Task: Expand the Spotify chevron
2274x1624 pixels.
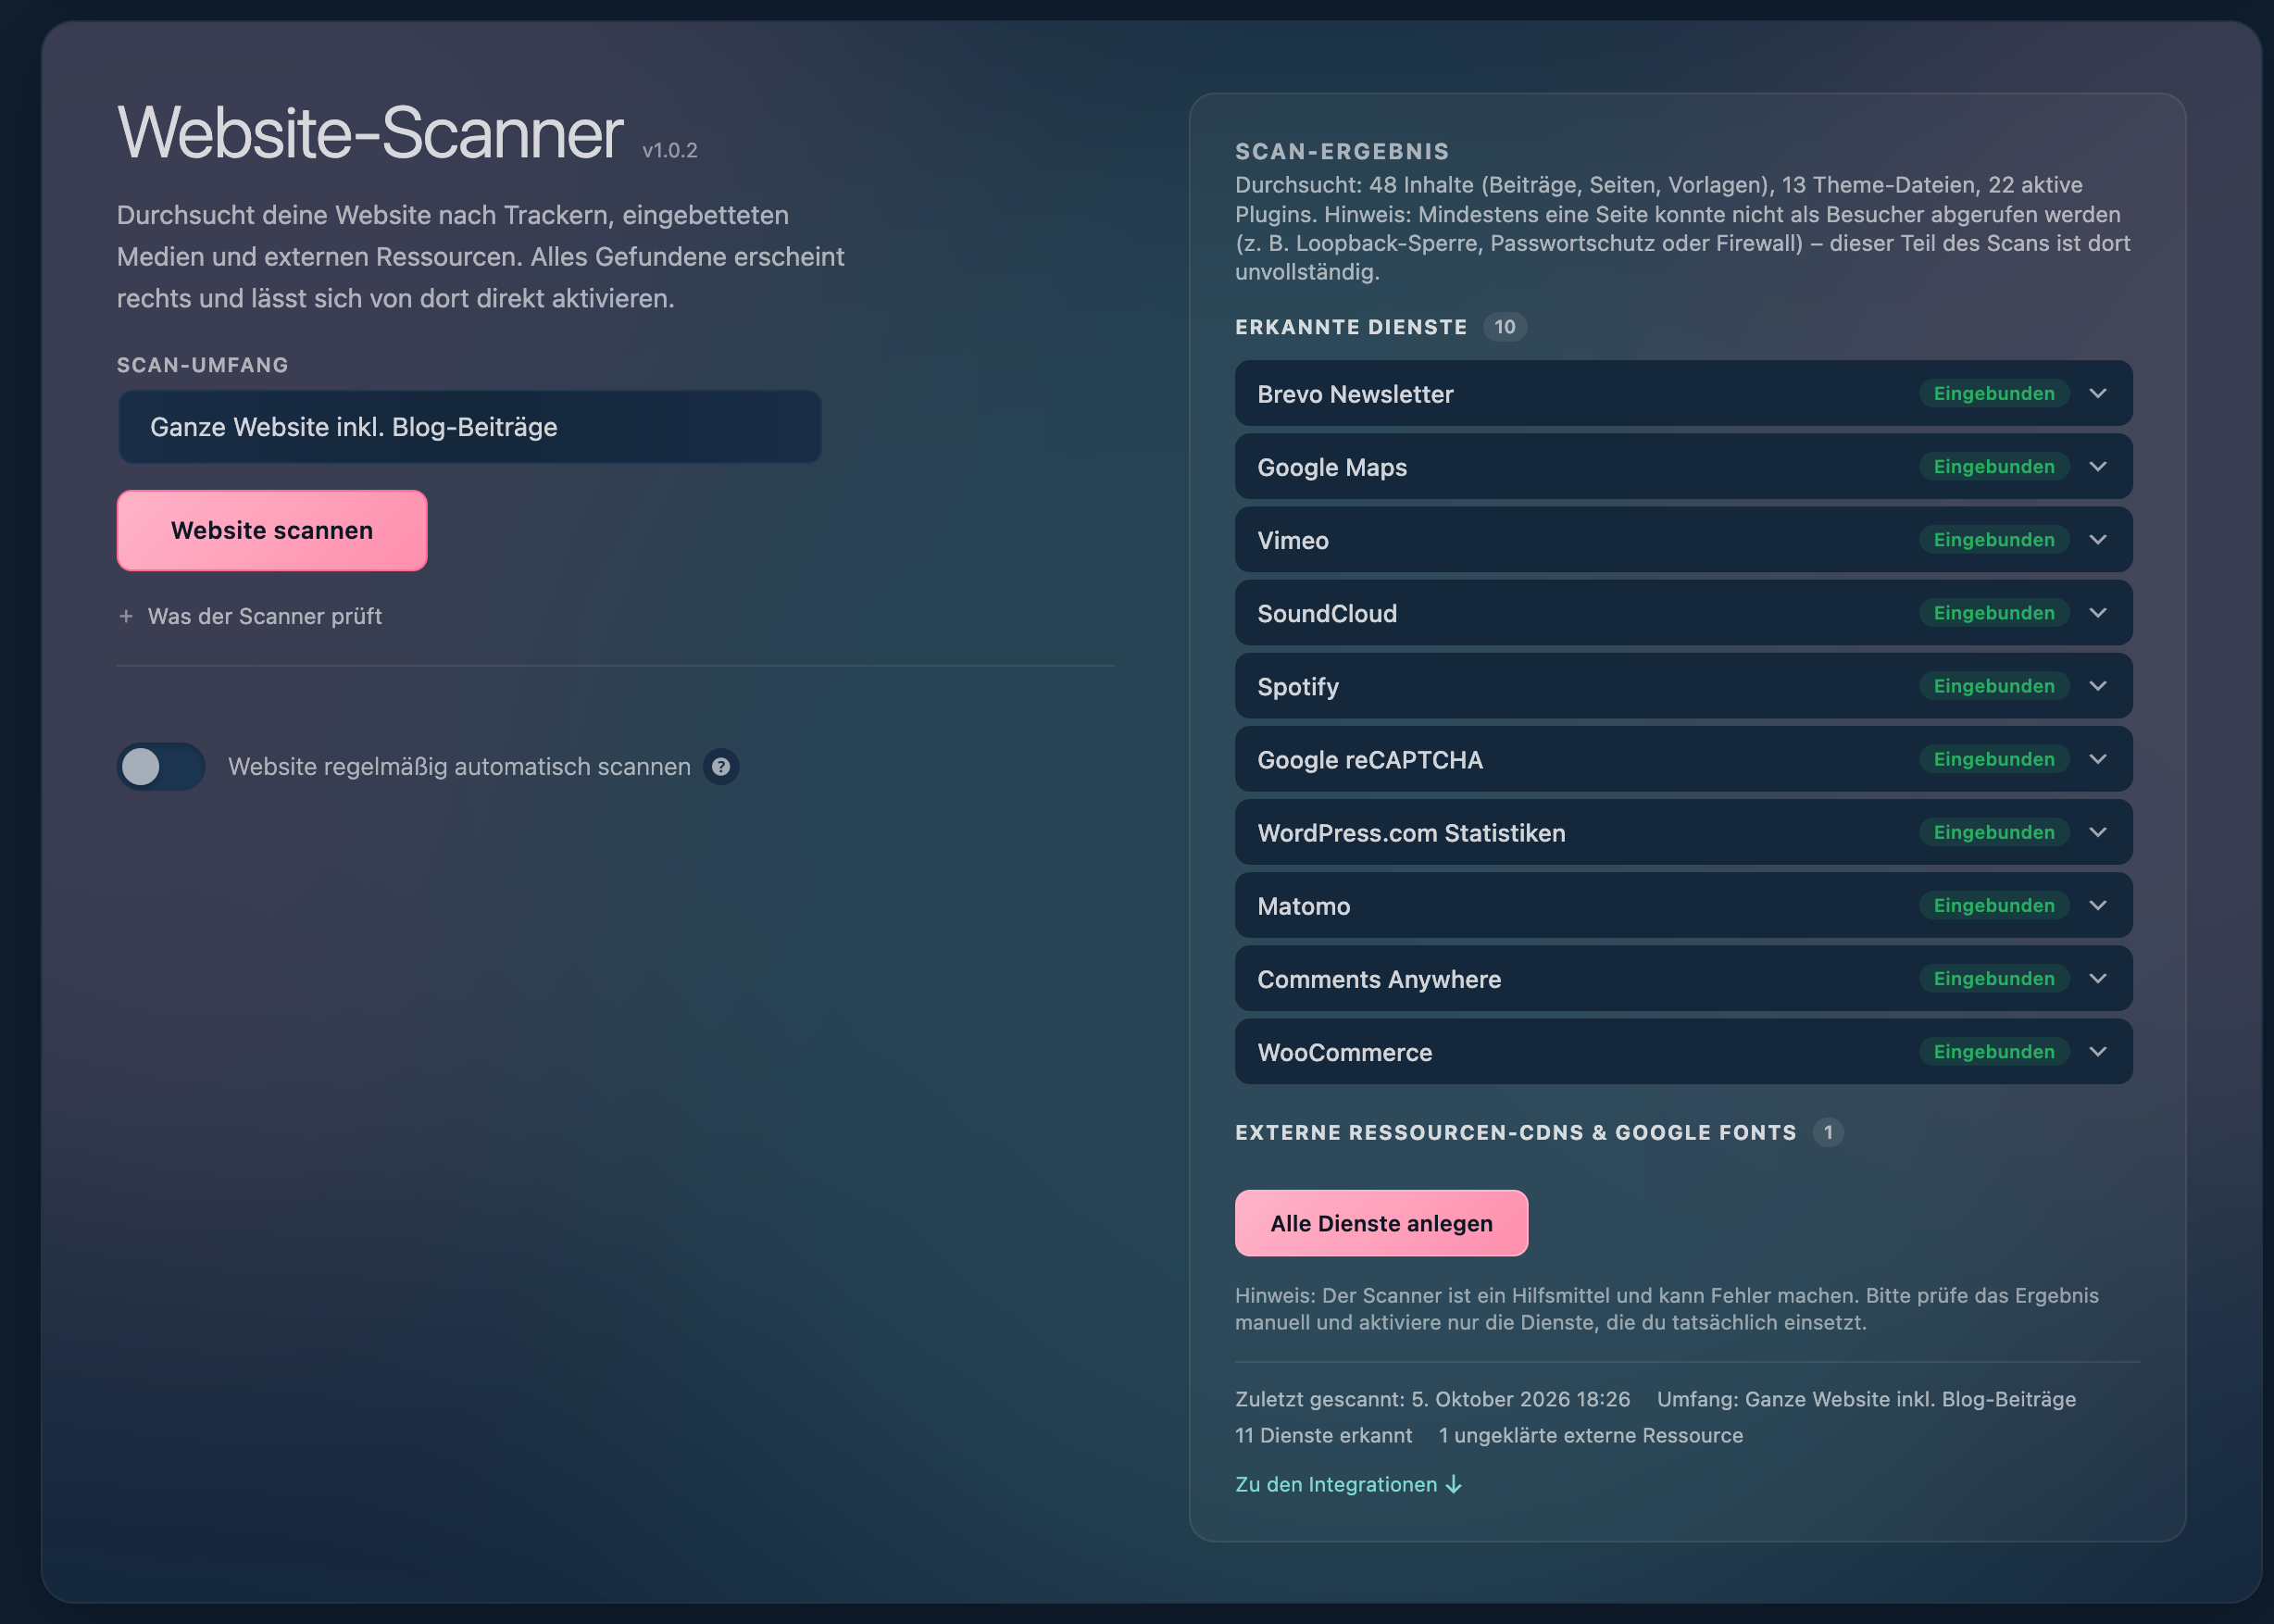Action: (x=2098, y=686)
